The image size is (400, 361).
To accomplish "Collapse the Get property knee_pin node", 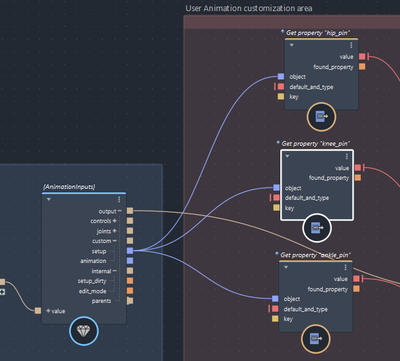I will pyautogui.click(x=287, y=156).
